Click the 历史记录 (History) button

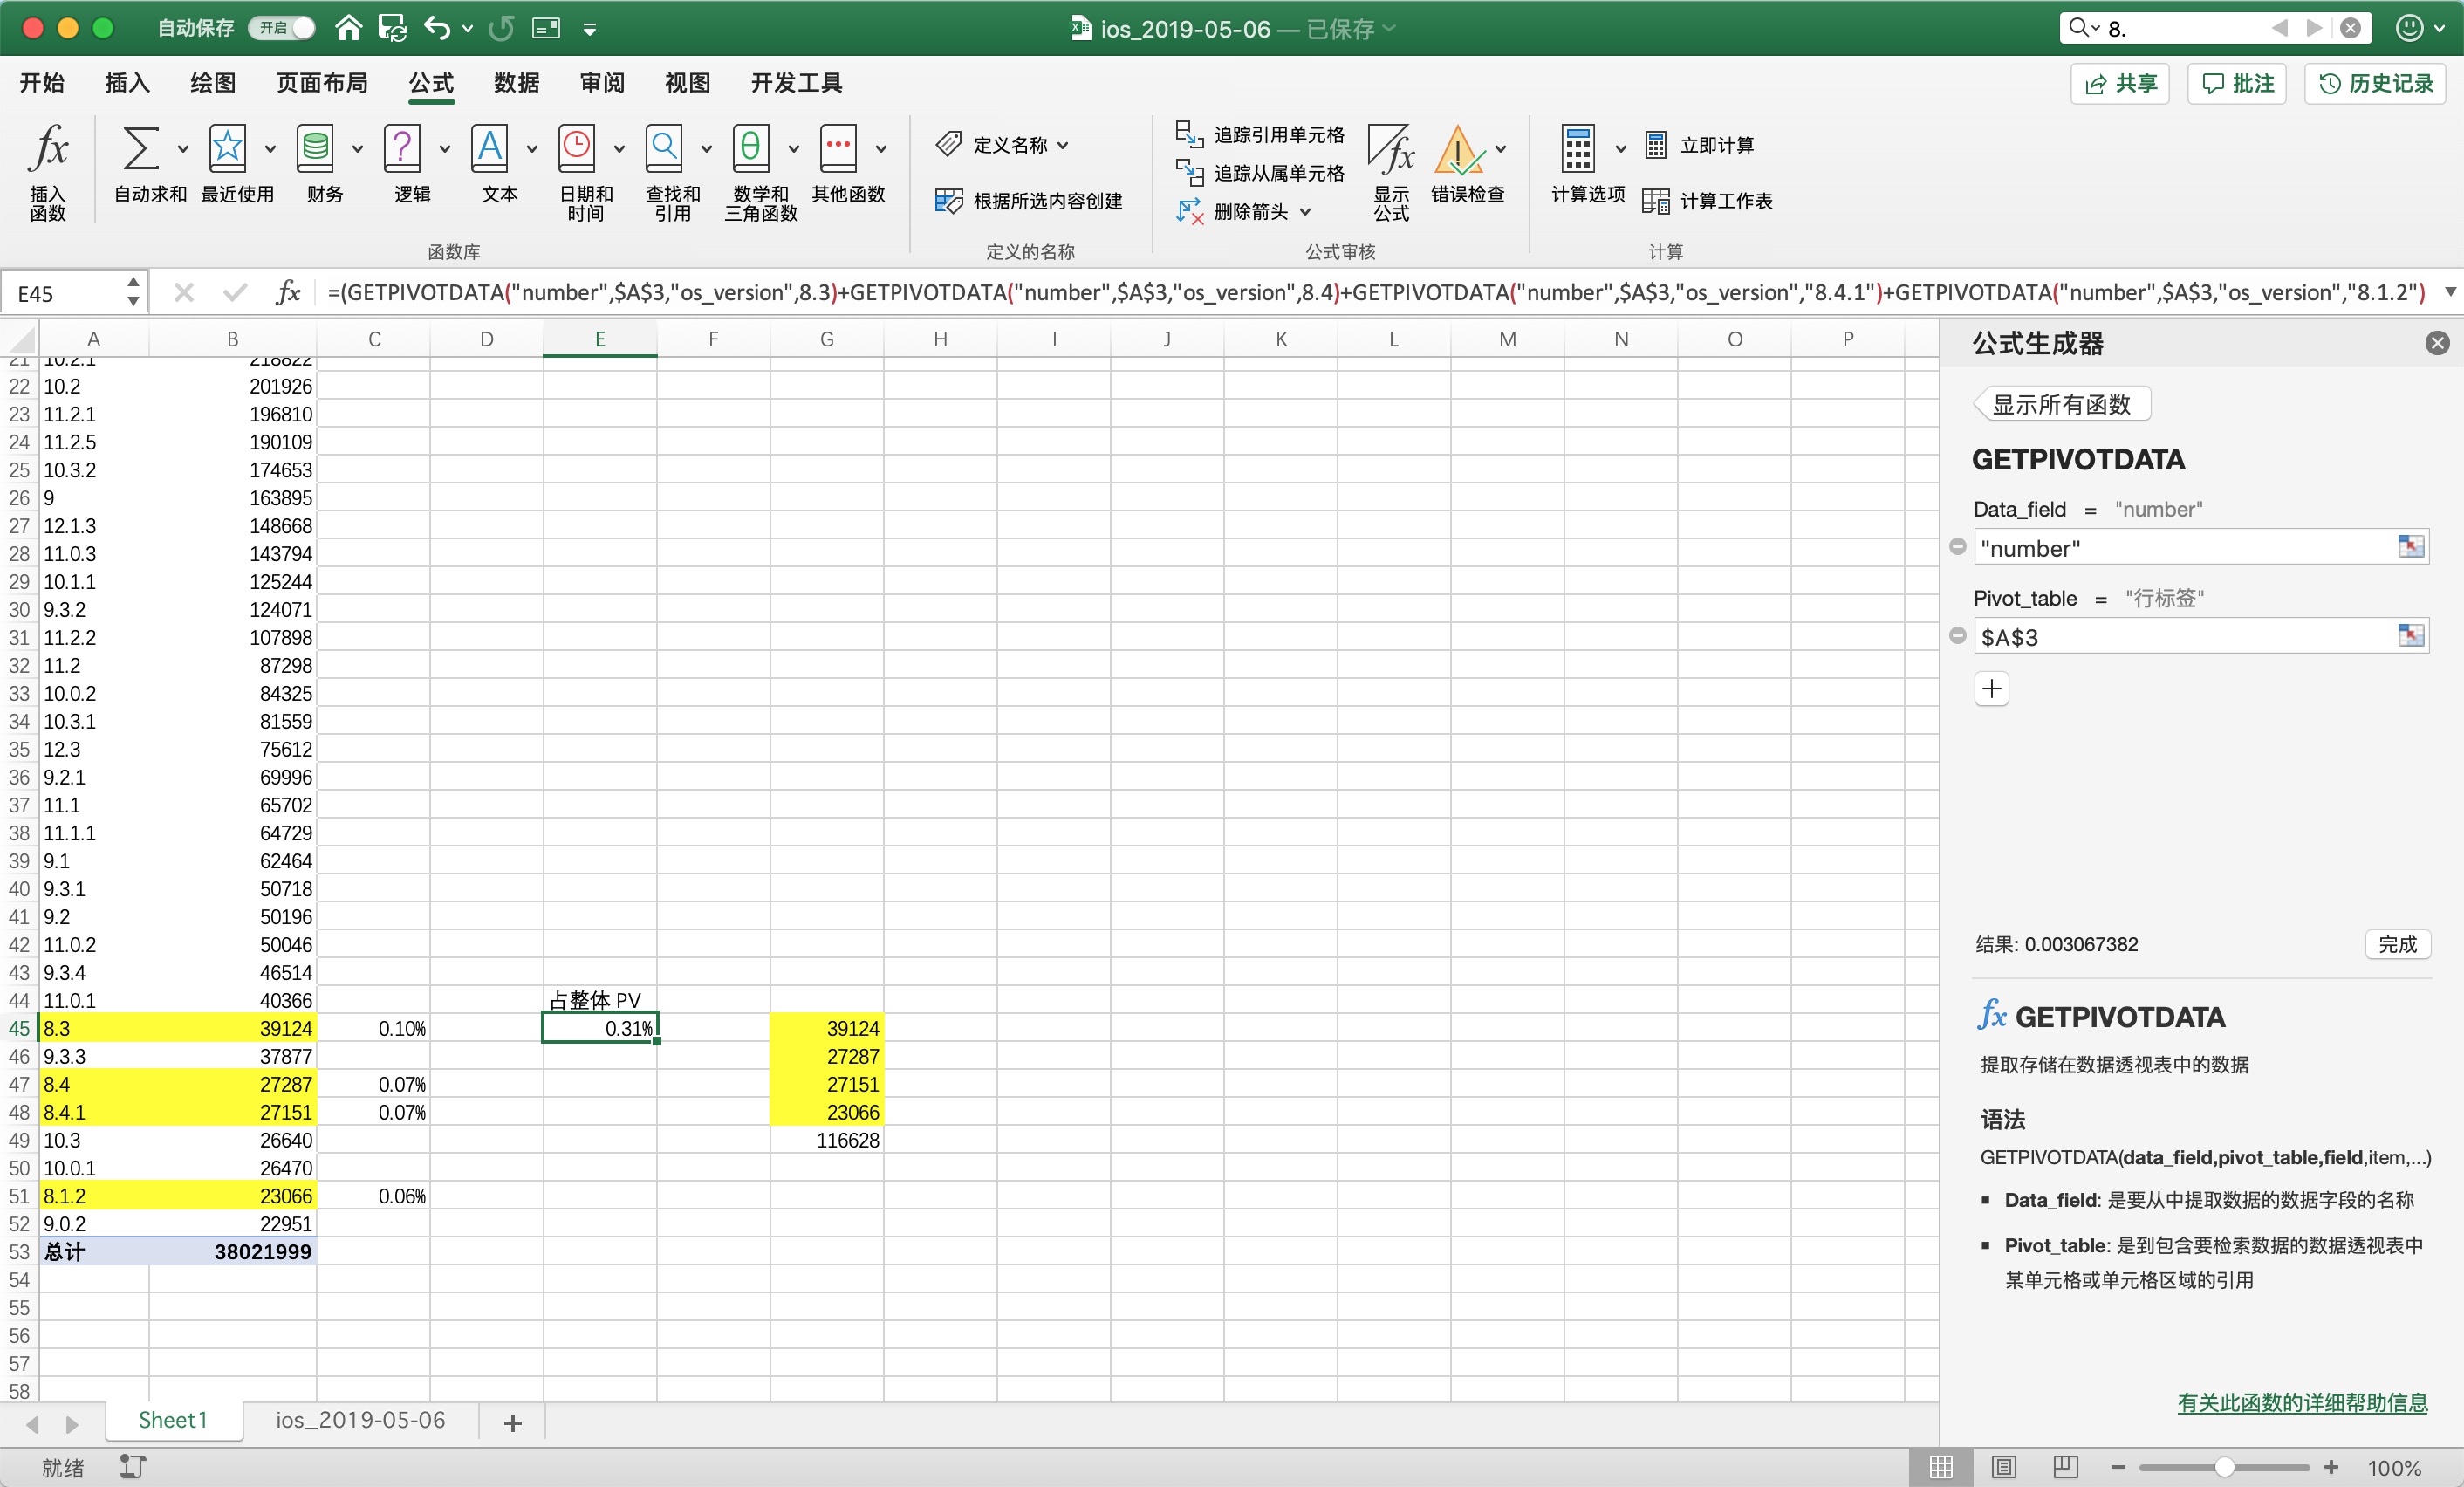tap(2375, 84)
